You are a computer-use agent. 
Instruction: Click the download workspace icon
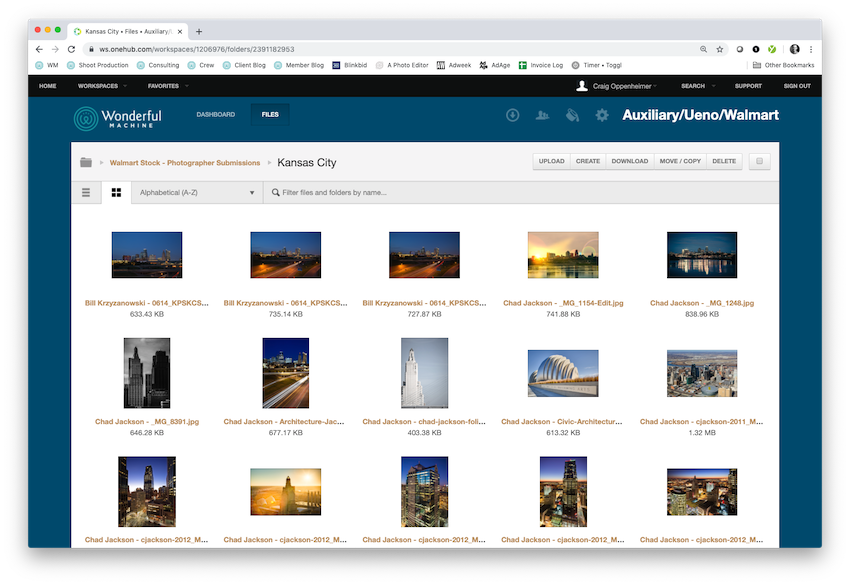512,115
